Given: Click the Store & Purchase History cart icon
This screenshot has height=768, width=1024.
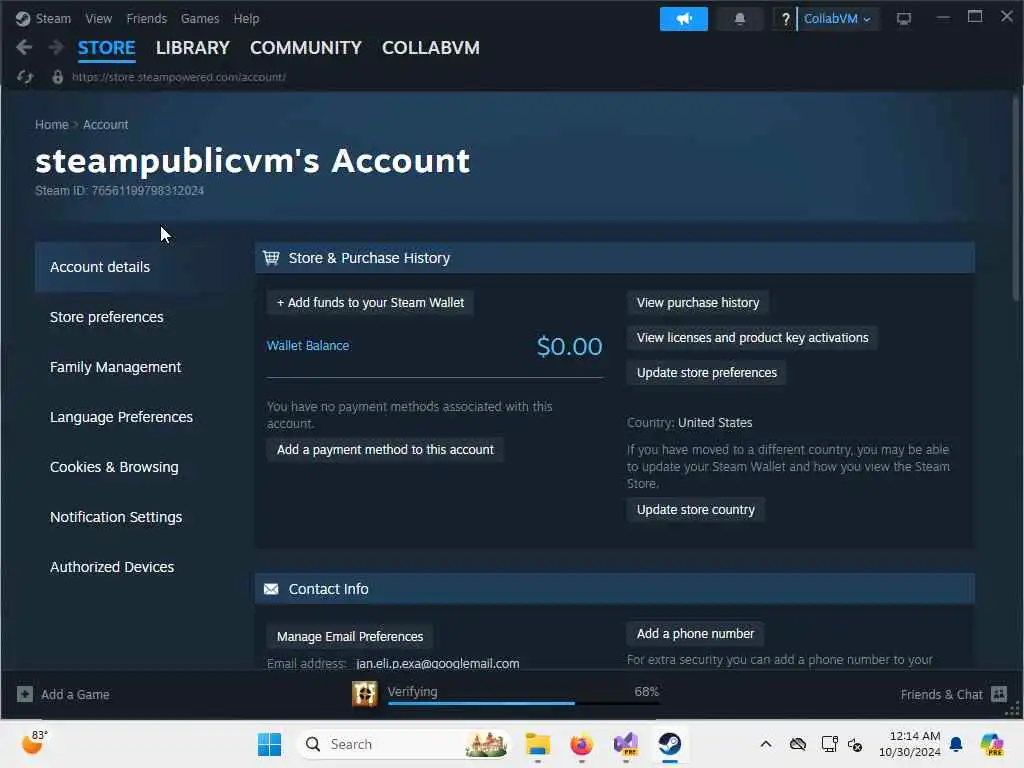Looking at the screenshot, I should (x=271, y=258).
